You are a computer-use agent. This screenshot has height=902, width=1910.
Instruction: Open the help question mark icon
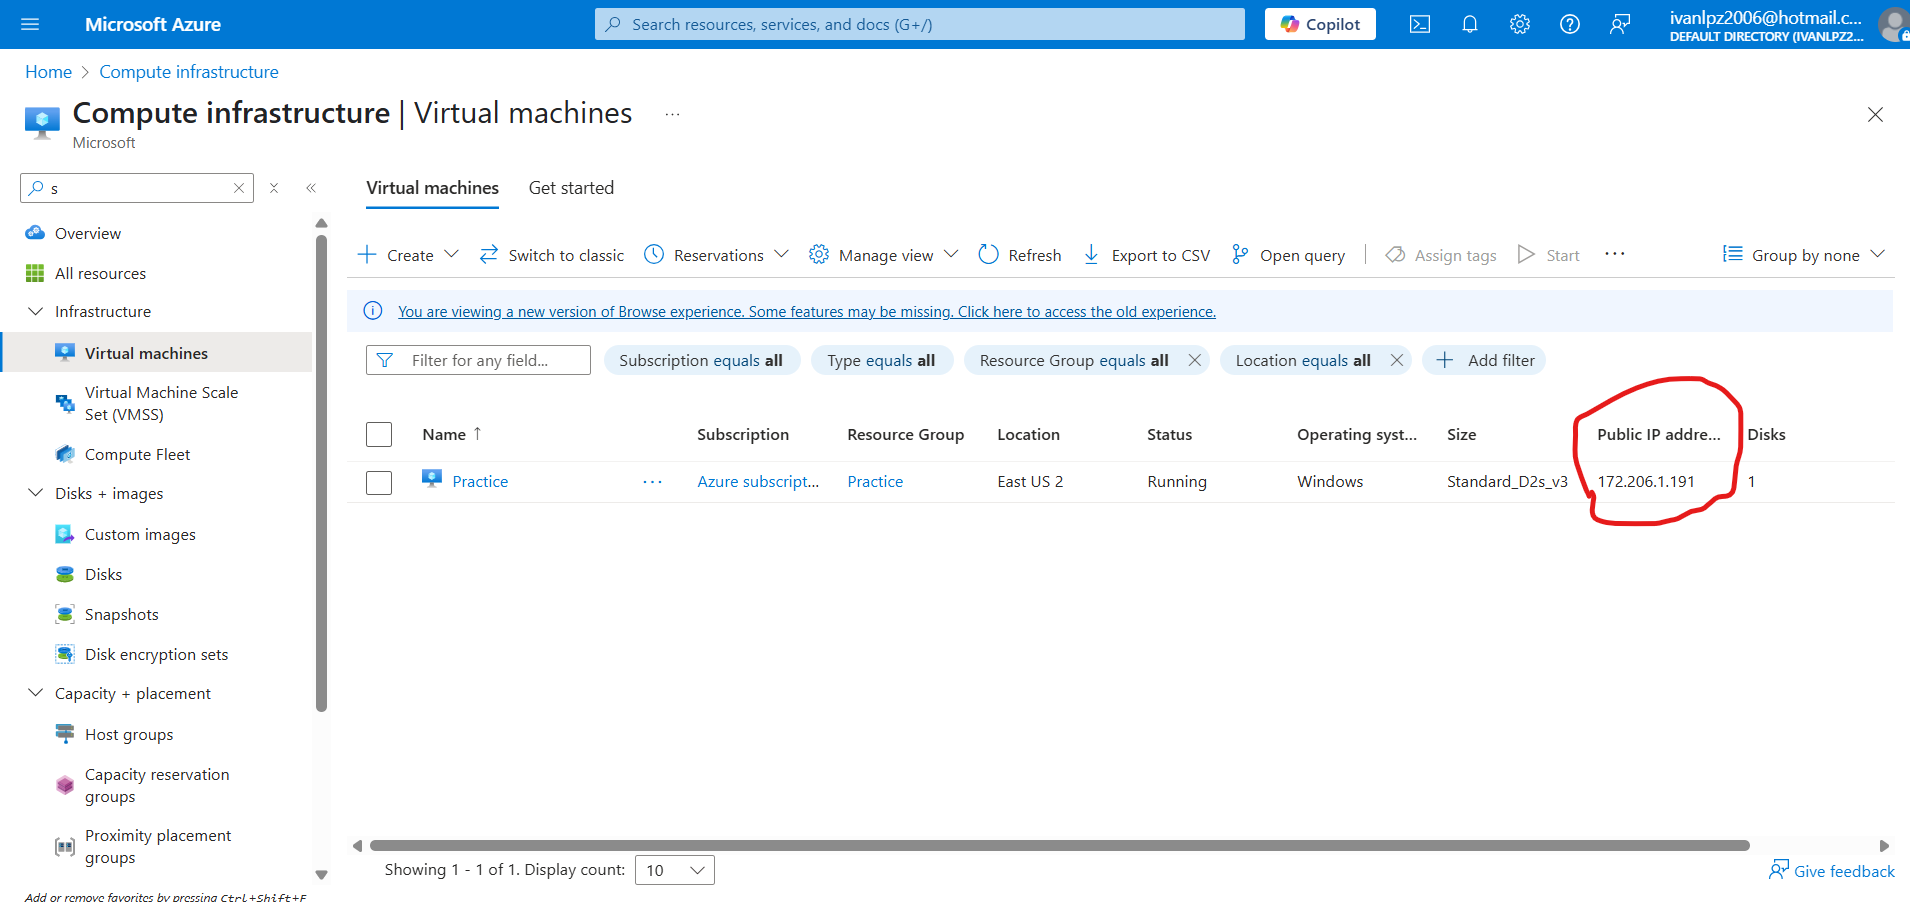1570,24
